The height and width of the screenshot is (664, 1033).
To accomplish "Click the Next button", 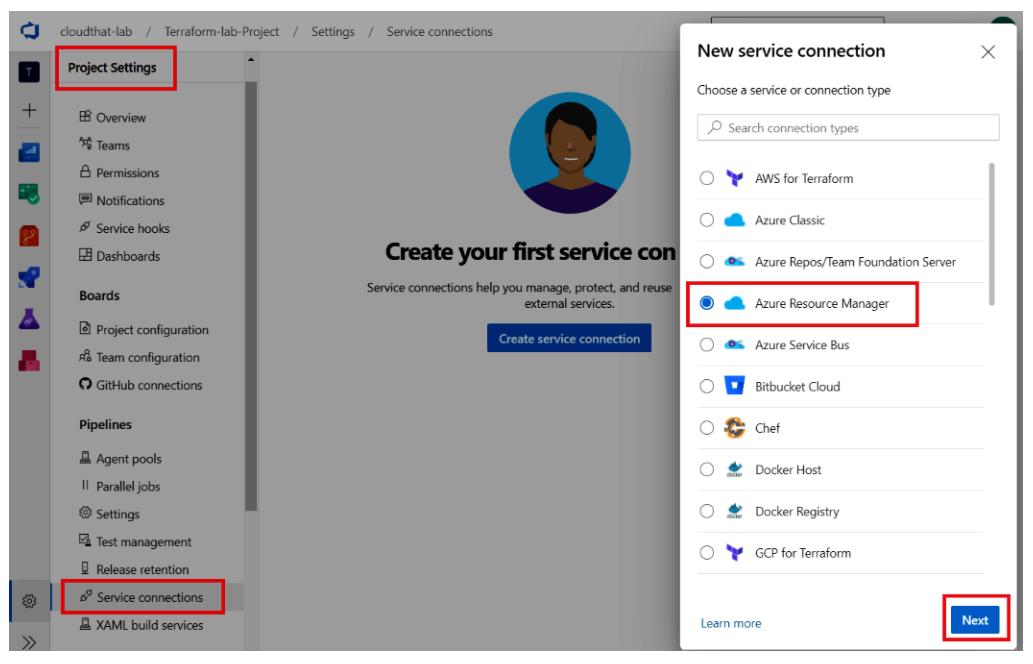I will point(974,620).
